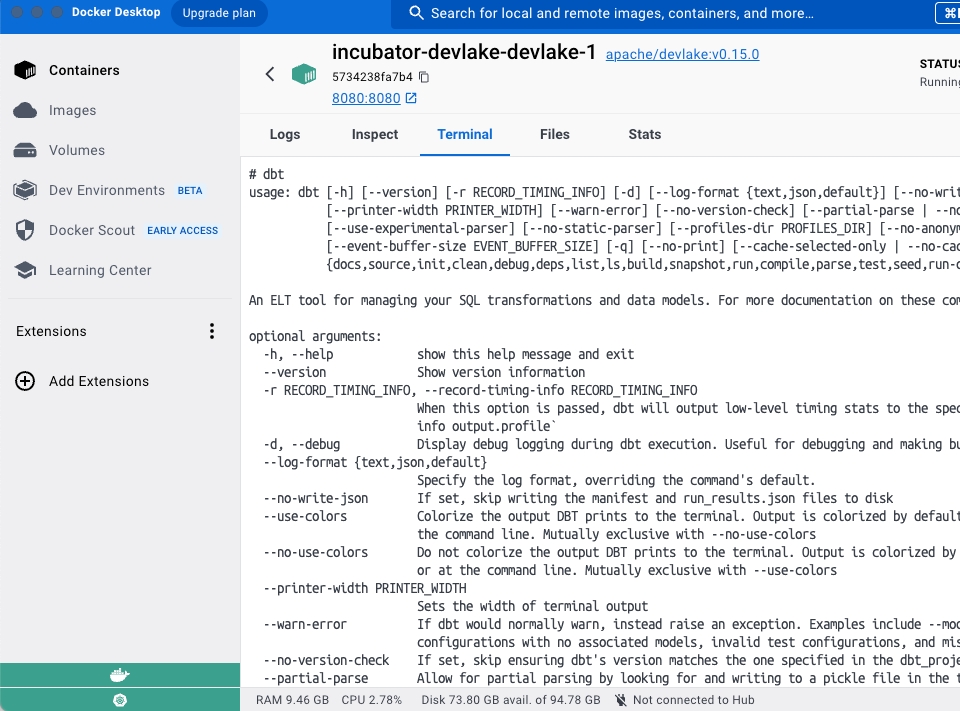Image resolution: width=960 pixels, height=711 pixels.
Task: Open the Stats tab
Action: point(645,134)
